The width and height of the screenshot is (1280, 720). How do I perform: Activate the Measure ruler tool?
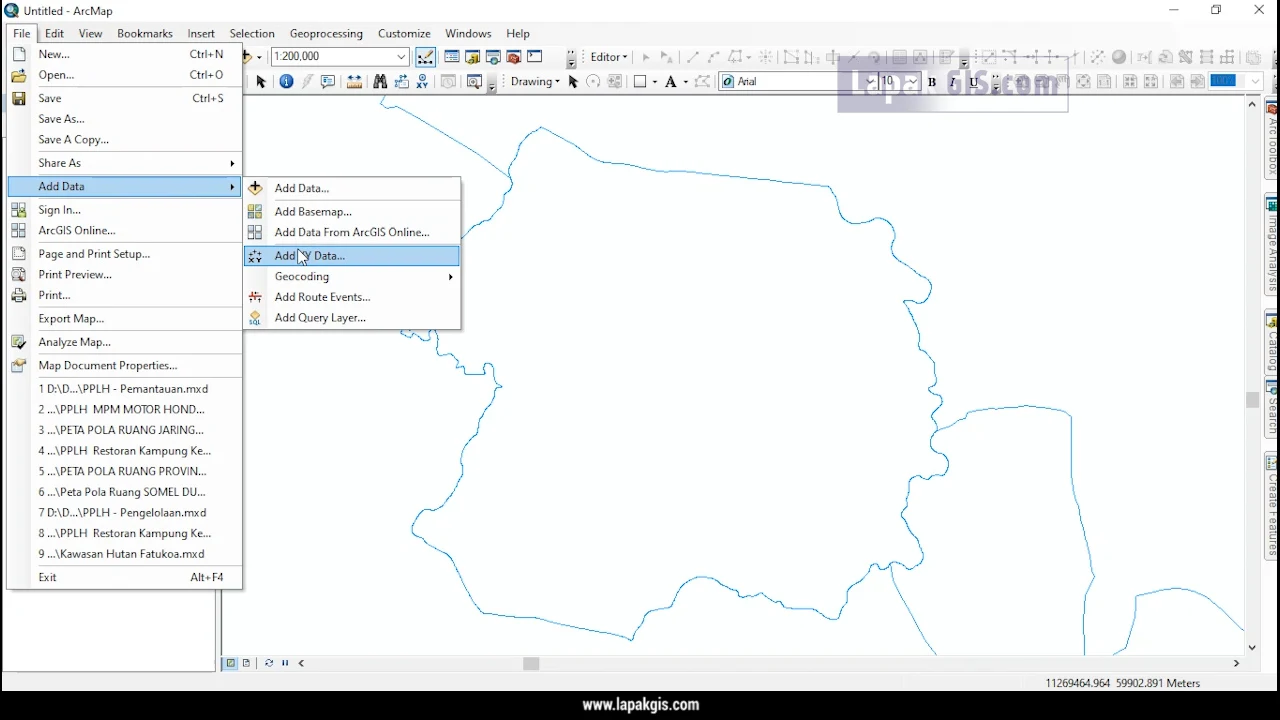pos(354,82)
